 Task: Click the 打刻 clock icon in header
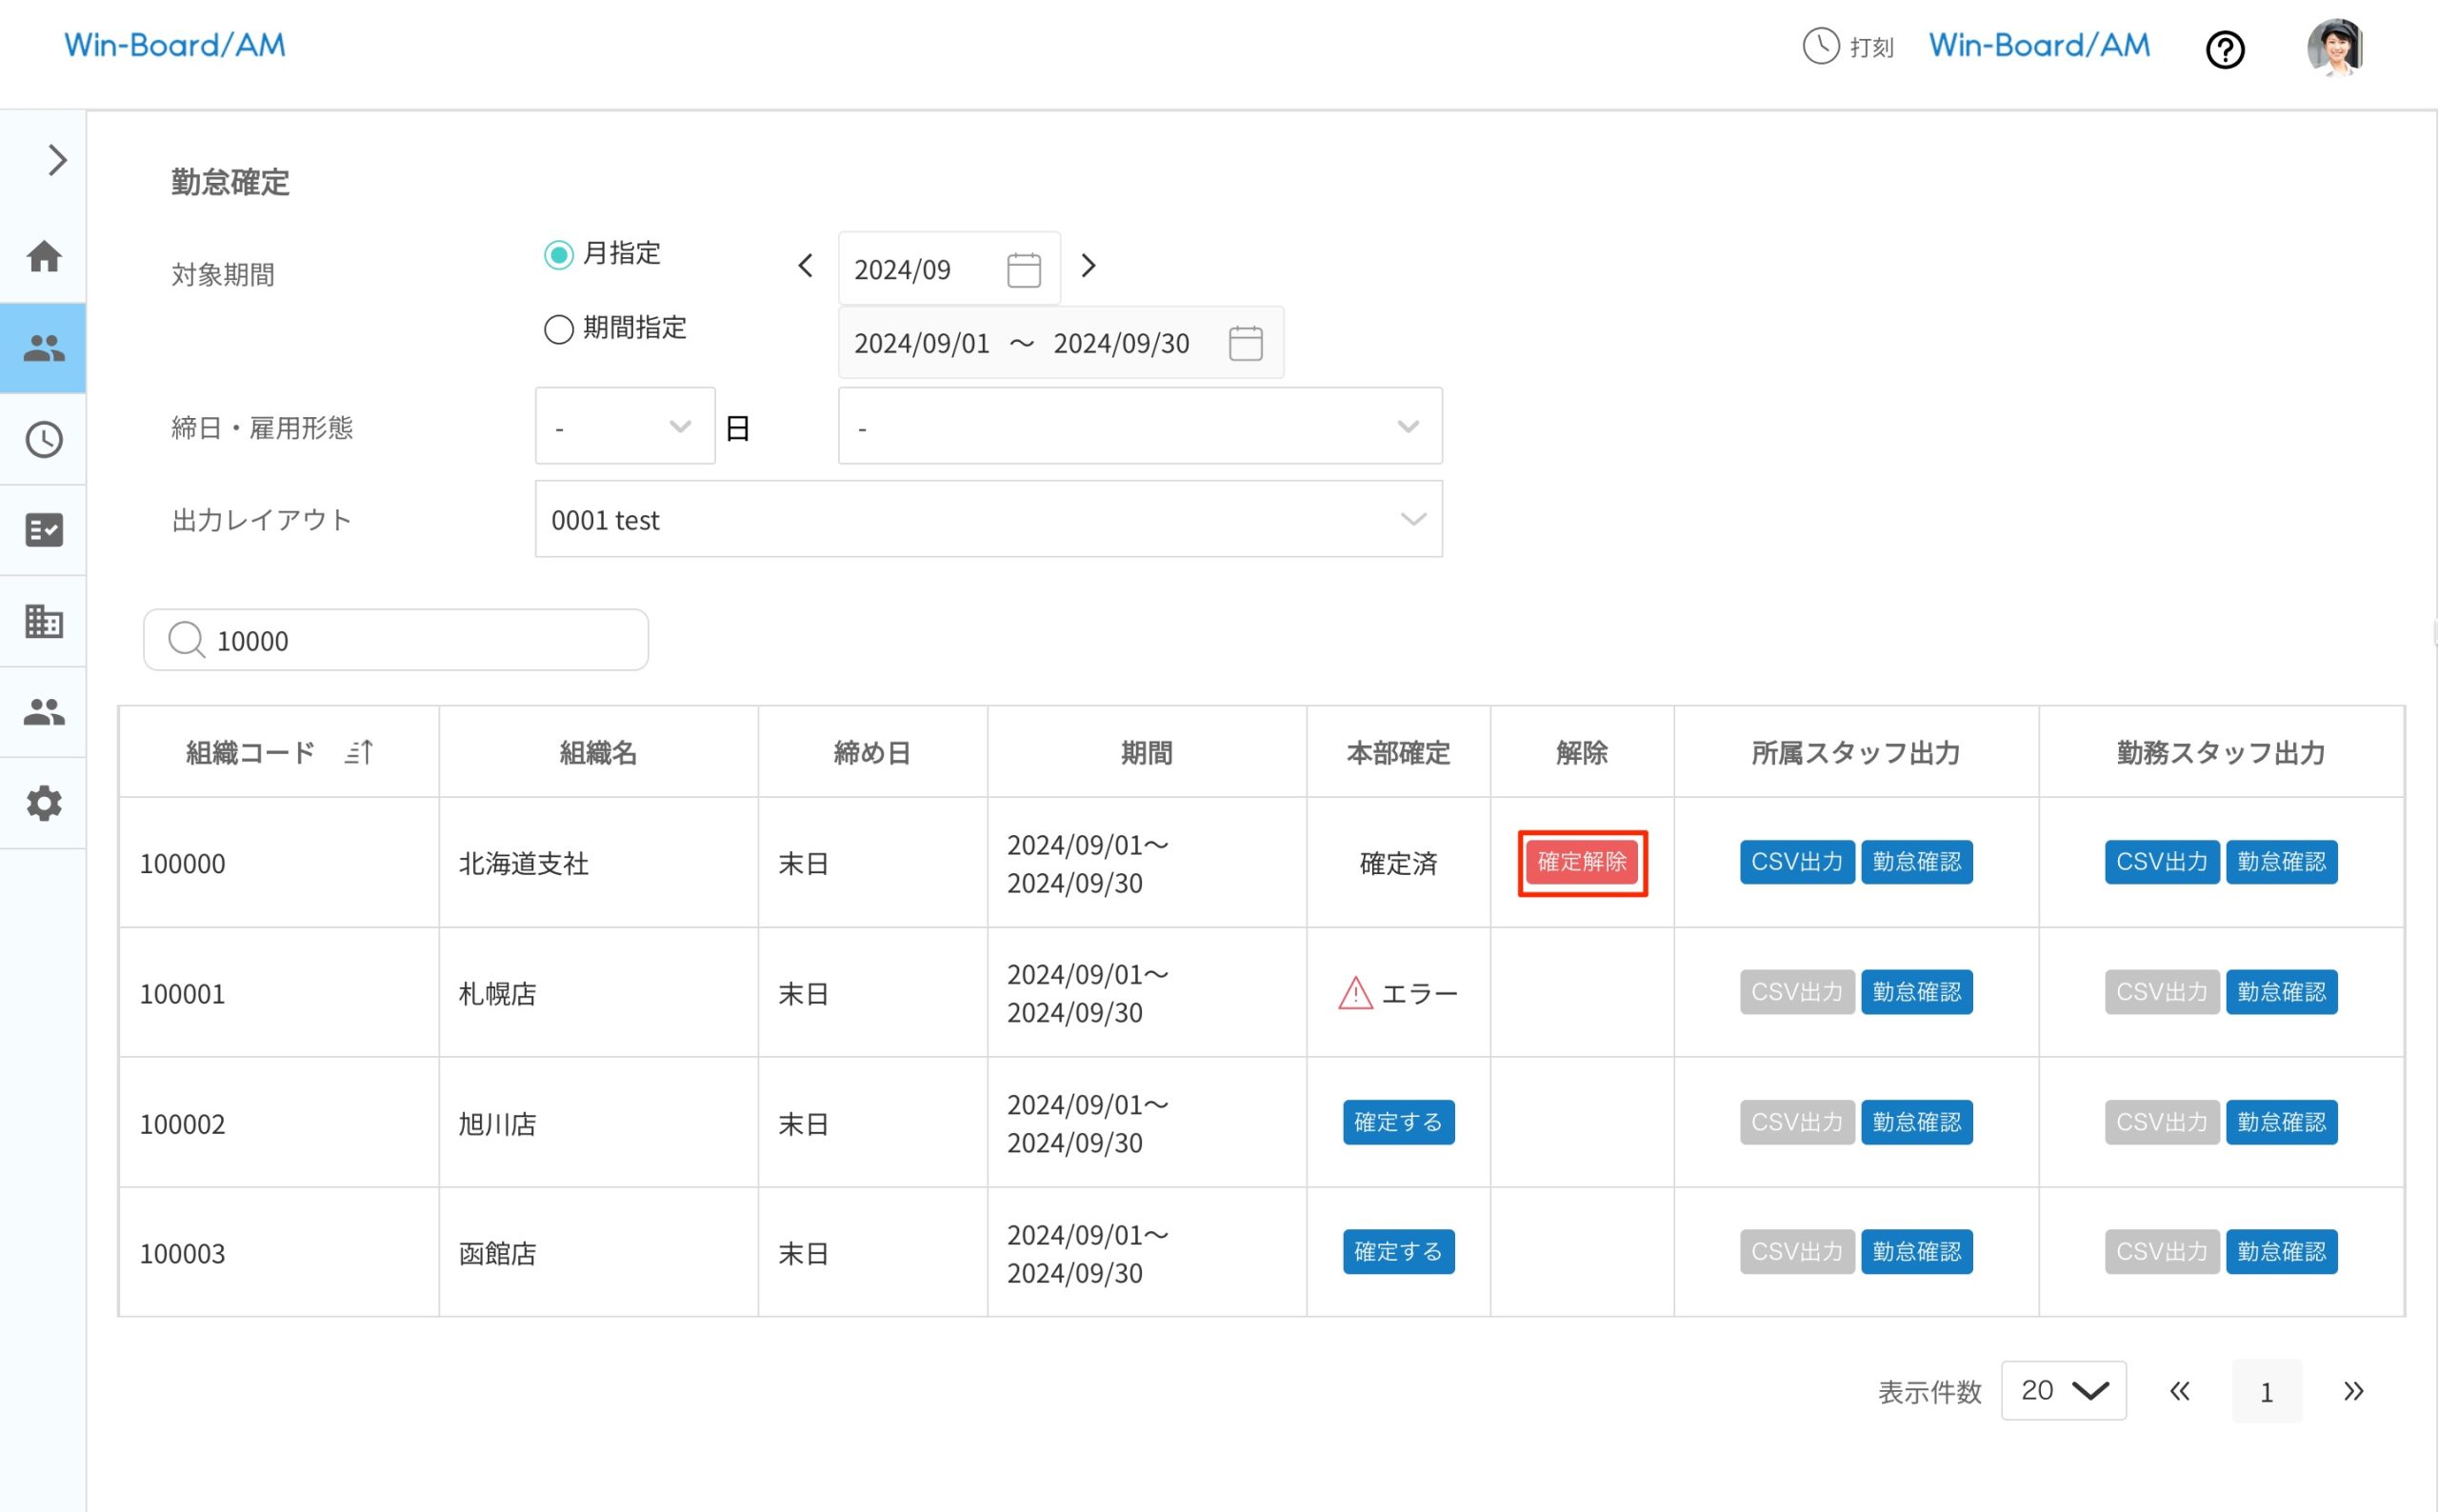pos(1820,46)
